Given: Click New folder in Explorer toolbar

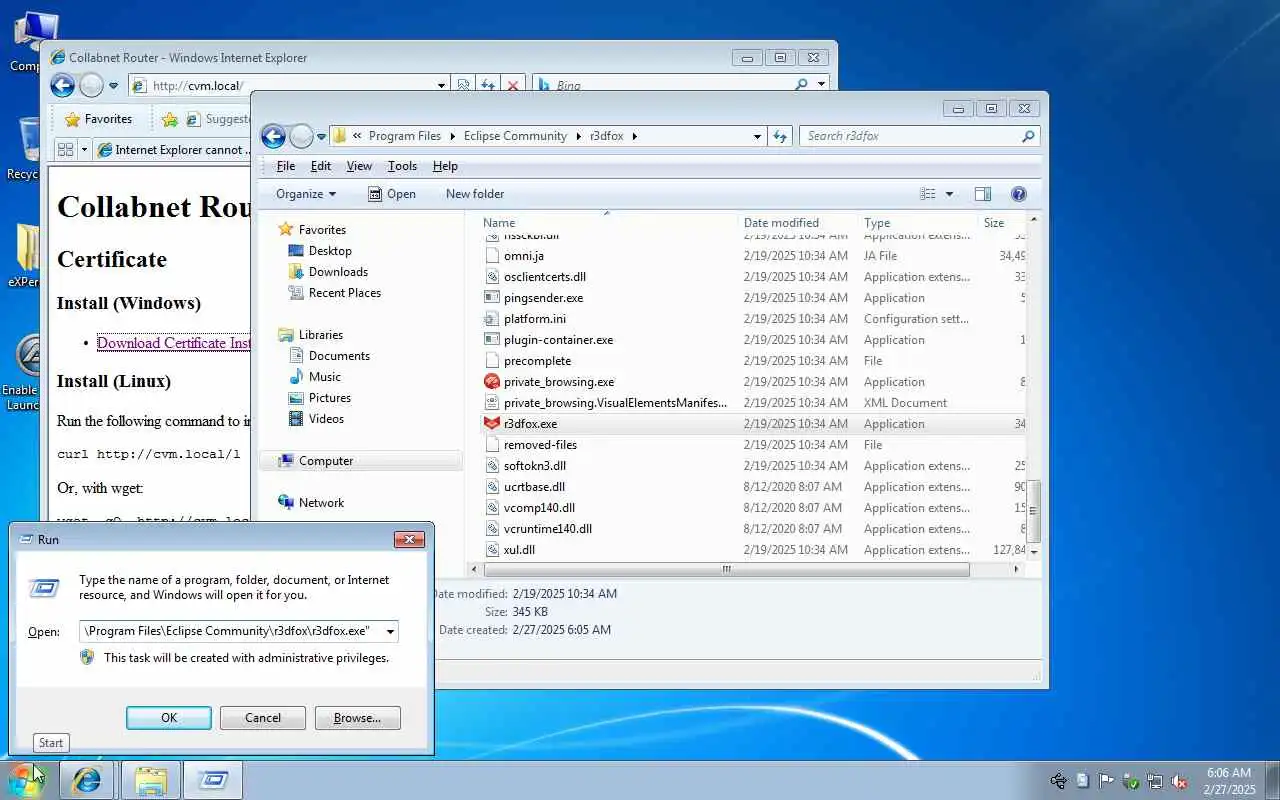Looking at the screenshot, I should [x=475, y=194].
